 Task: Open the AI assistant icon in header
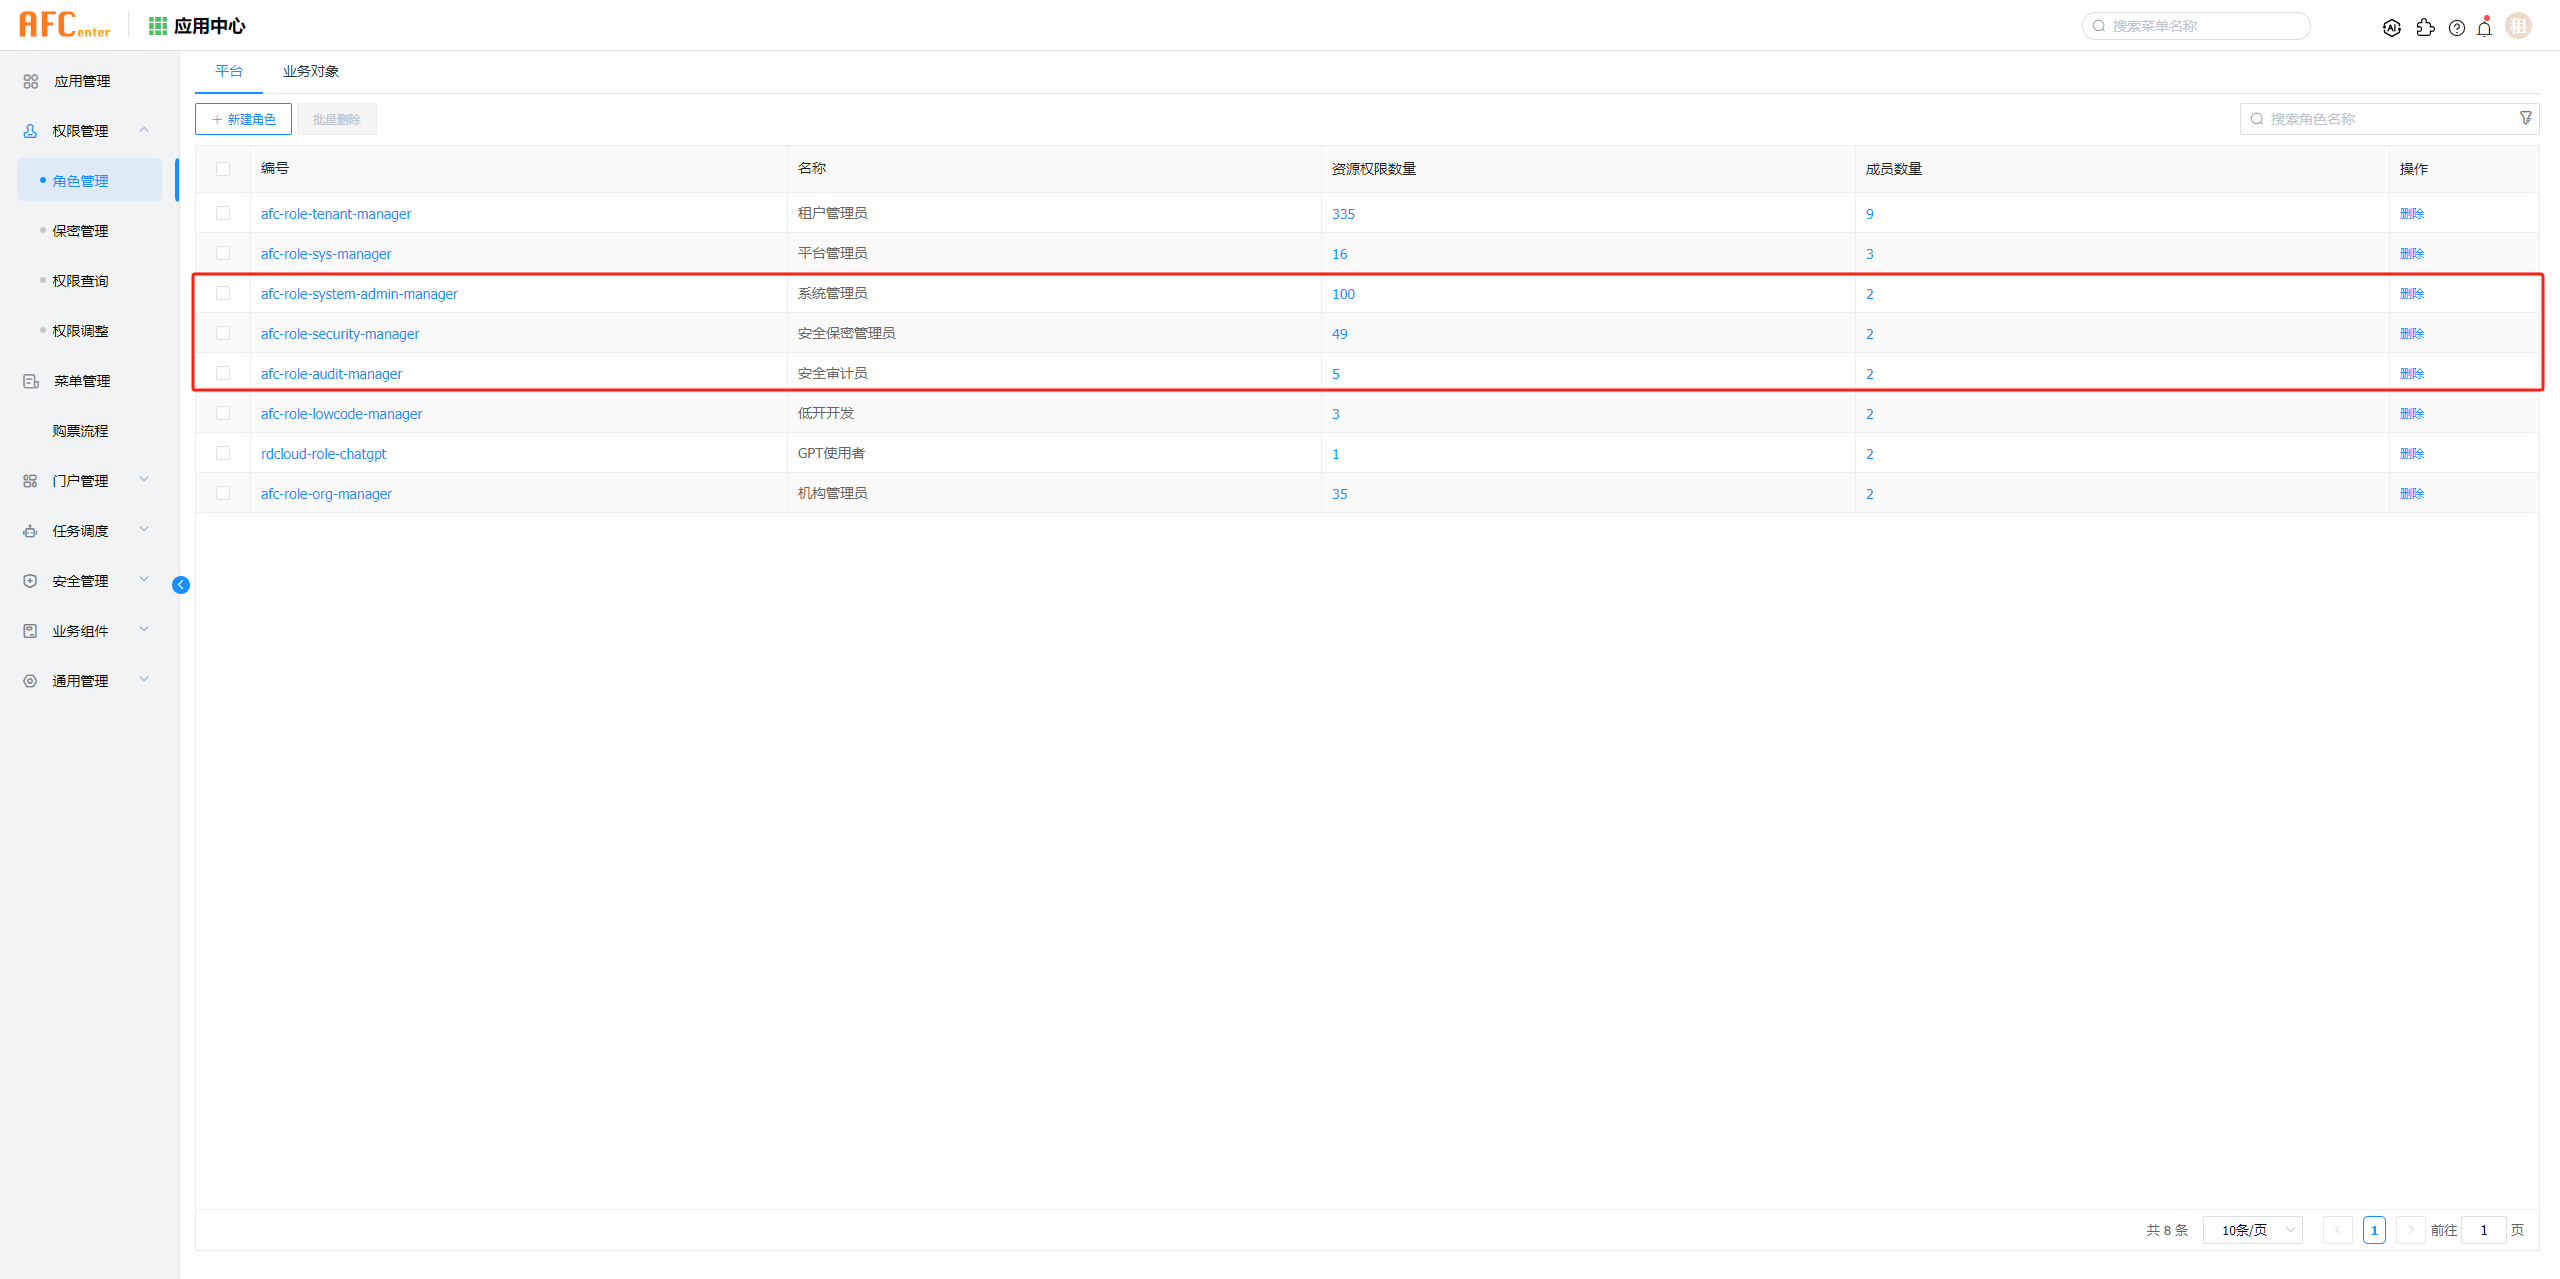[2391, 28]
